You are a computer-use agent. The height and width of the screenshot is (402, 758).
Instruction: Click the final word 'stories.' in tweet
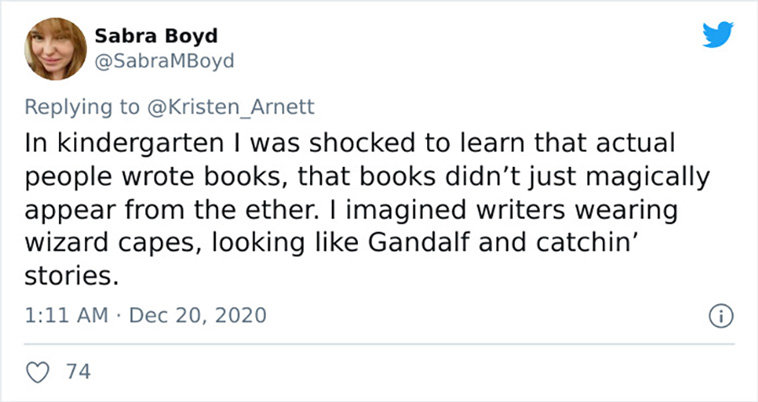coord(72,276)
